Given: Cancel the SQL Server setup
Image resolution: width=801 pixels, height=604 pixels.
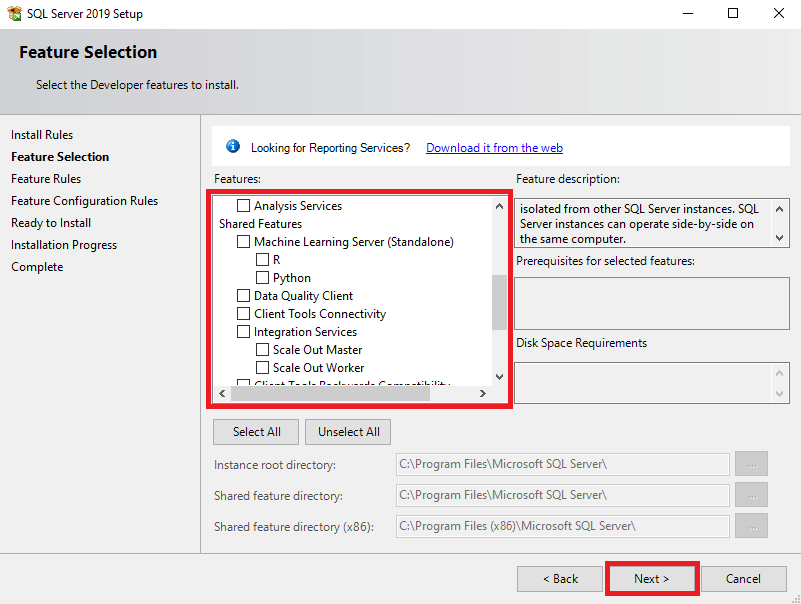Looking at the screenshot, I should (743, 578).
